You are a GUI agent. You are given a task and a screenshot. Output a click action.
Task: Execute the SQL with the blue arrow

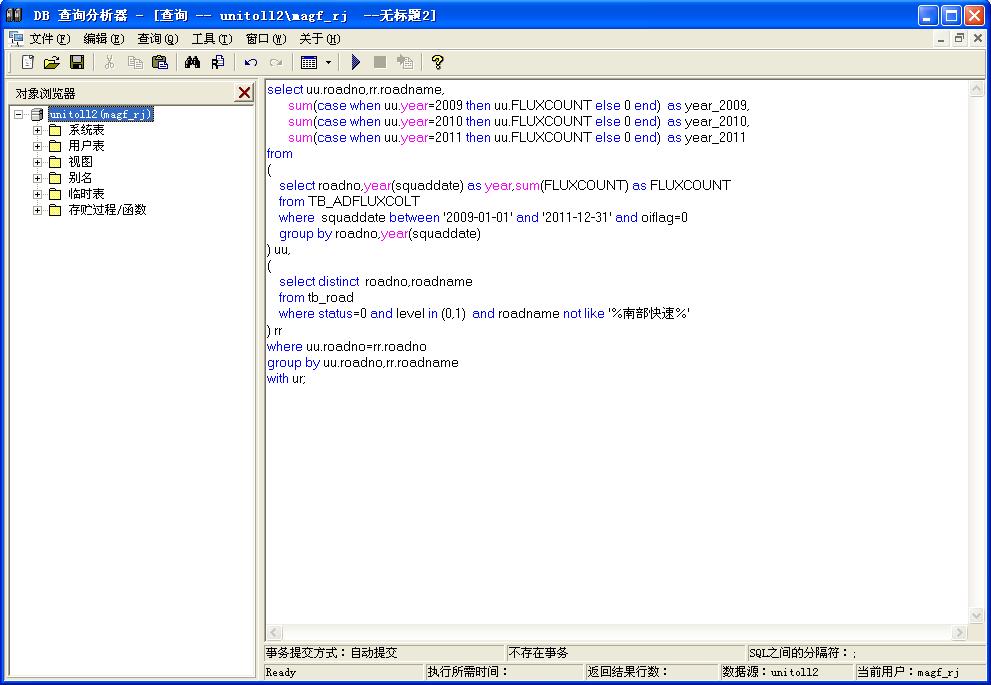[x=357, y=62]
